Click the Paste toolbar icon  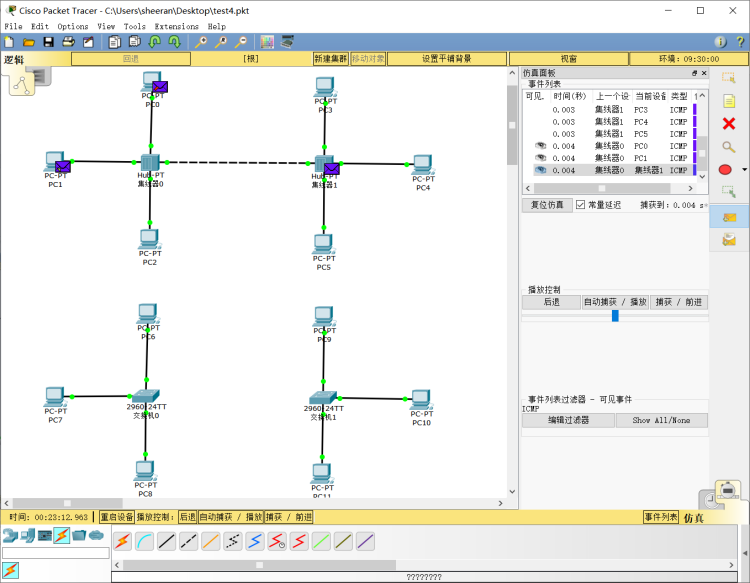[134, 42]
